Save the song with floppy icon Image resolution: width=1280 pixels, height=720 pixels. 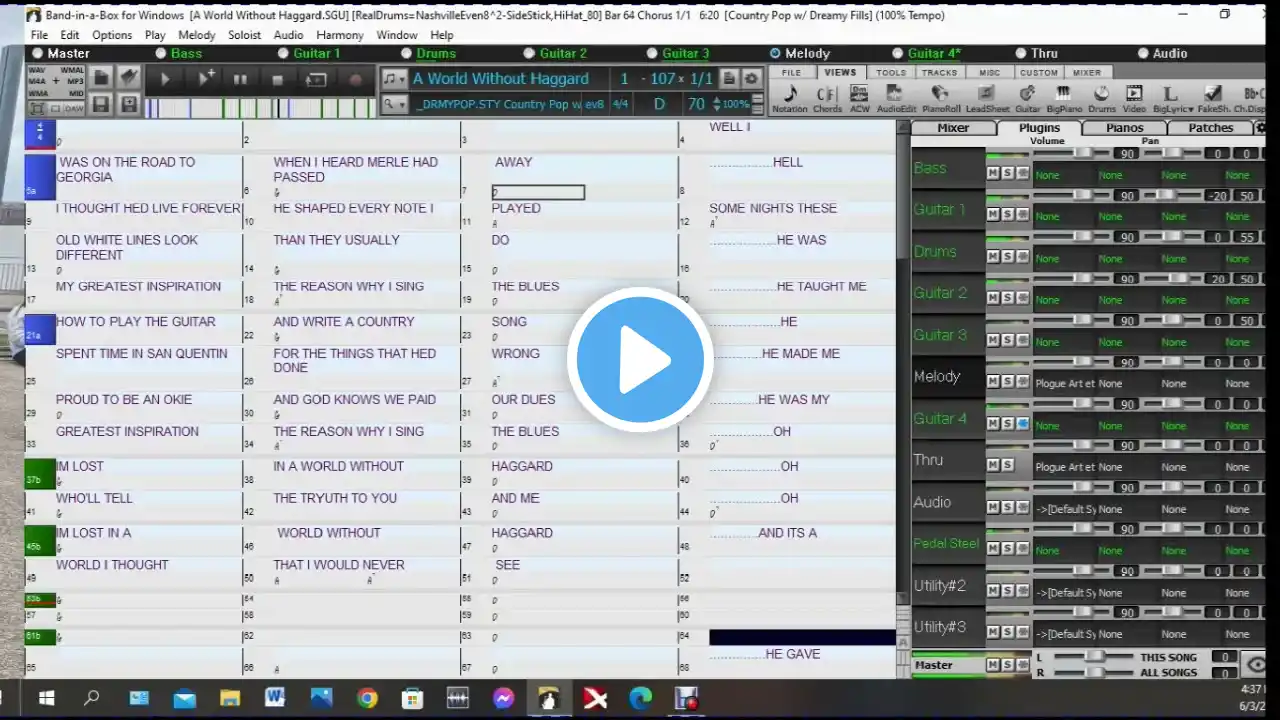101,104
